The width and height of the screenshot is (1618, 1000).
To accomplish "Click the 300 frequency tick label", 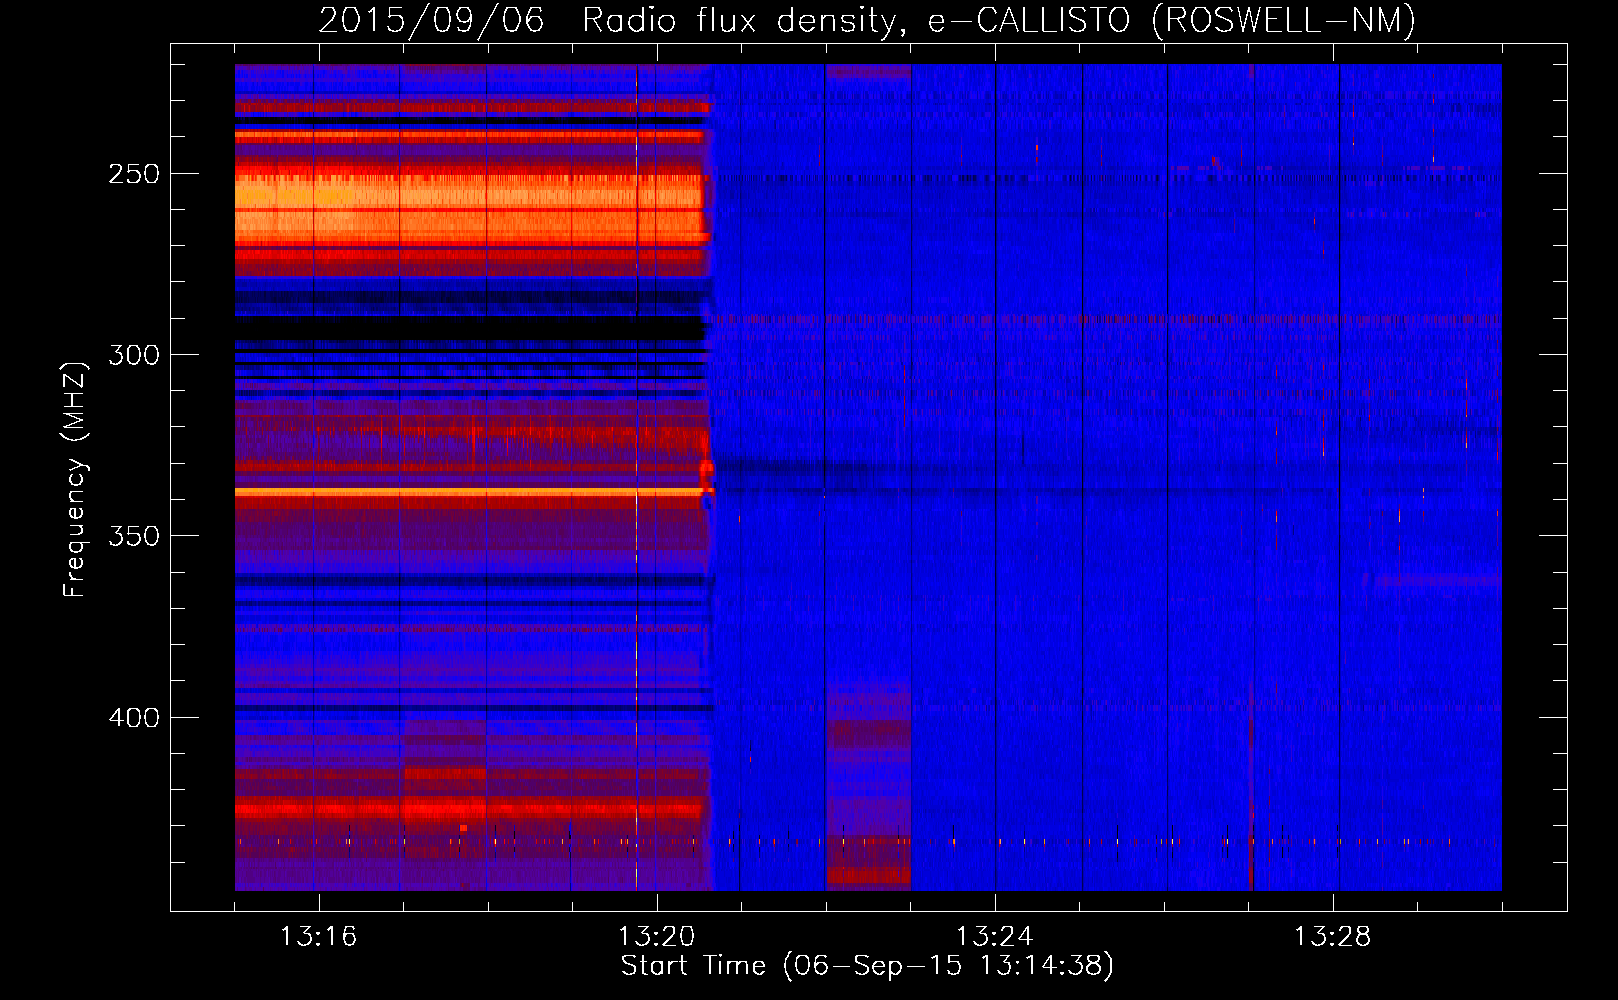I will point(134,355).
